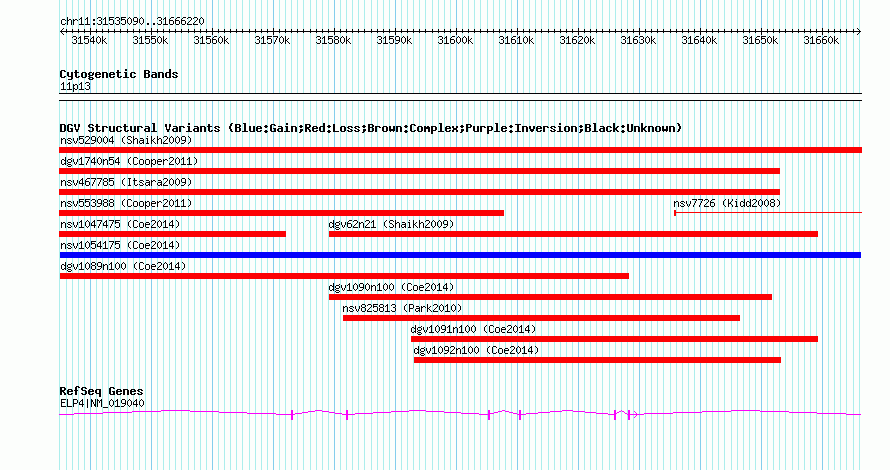Open the nsv1047475 (Coe2014) label
The height and width of the screenshot is (470, 890).
(x=120, y=224)
